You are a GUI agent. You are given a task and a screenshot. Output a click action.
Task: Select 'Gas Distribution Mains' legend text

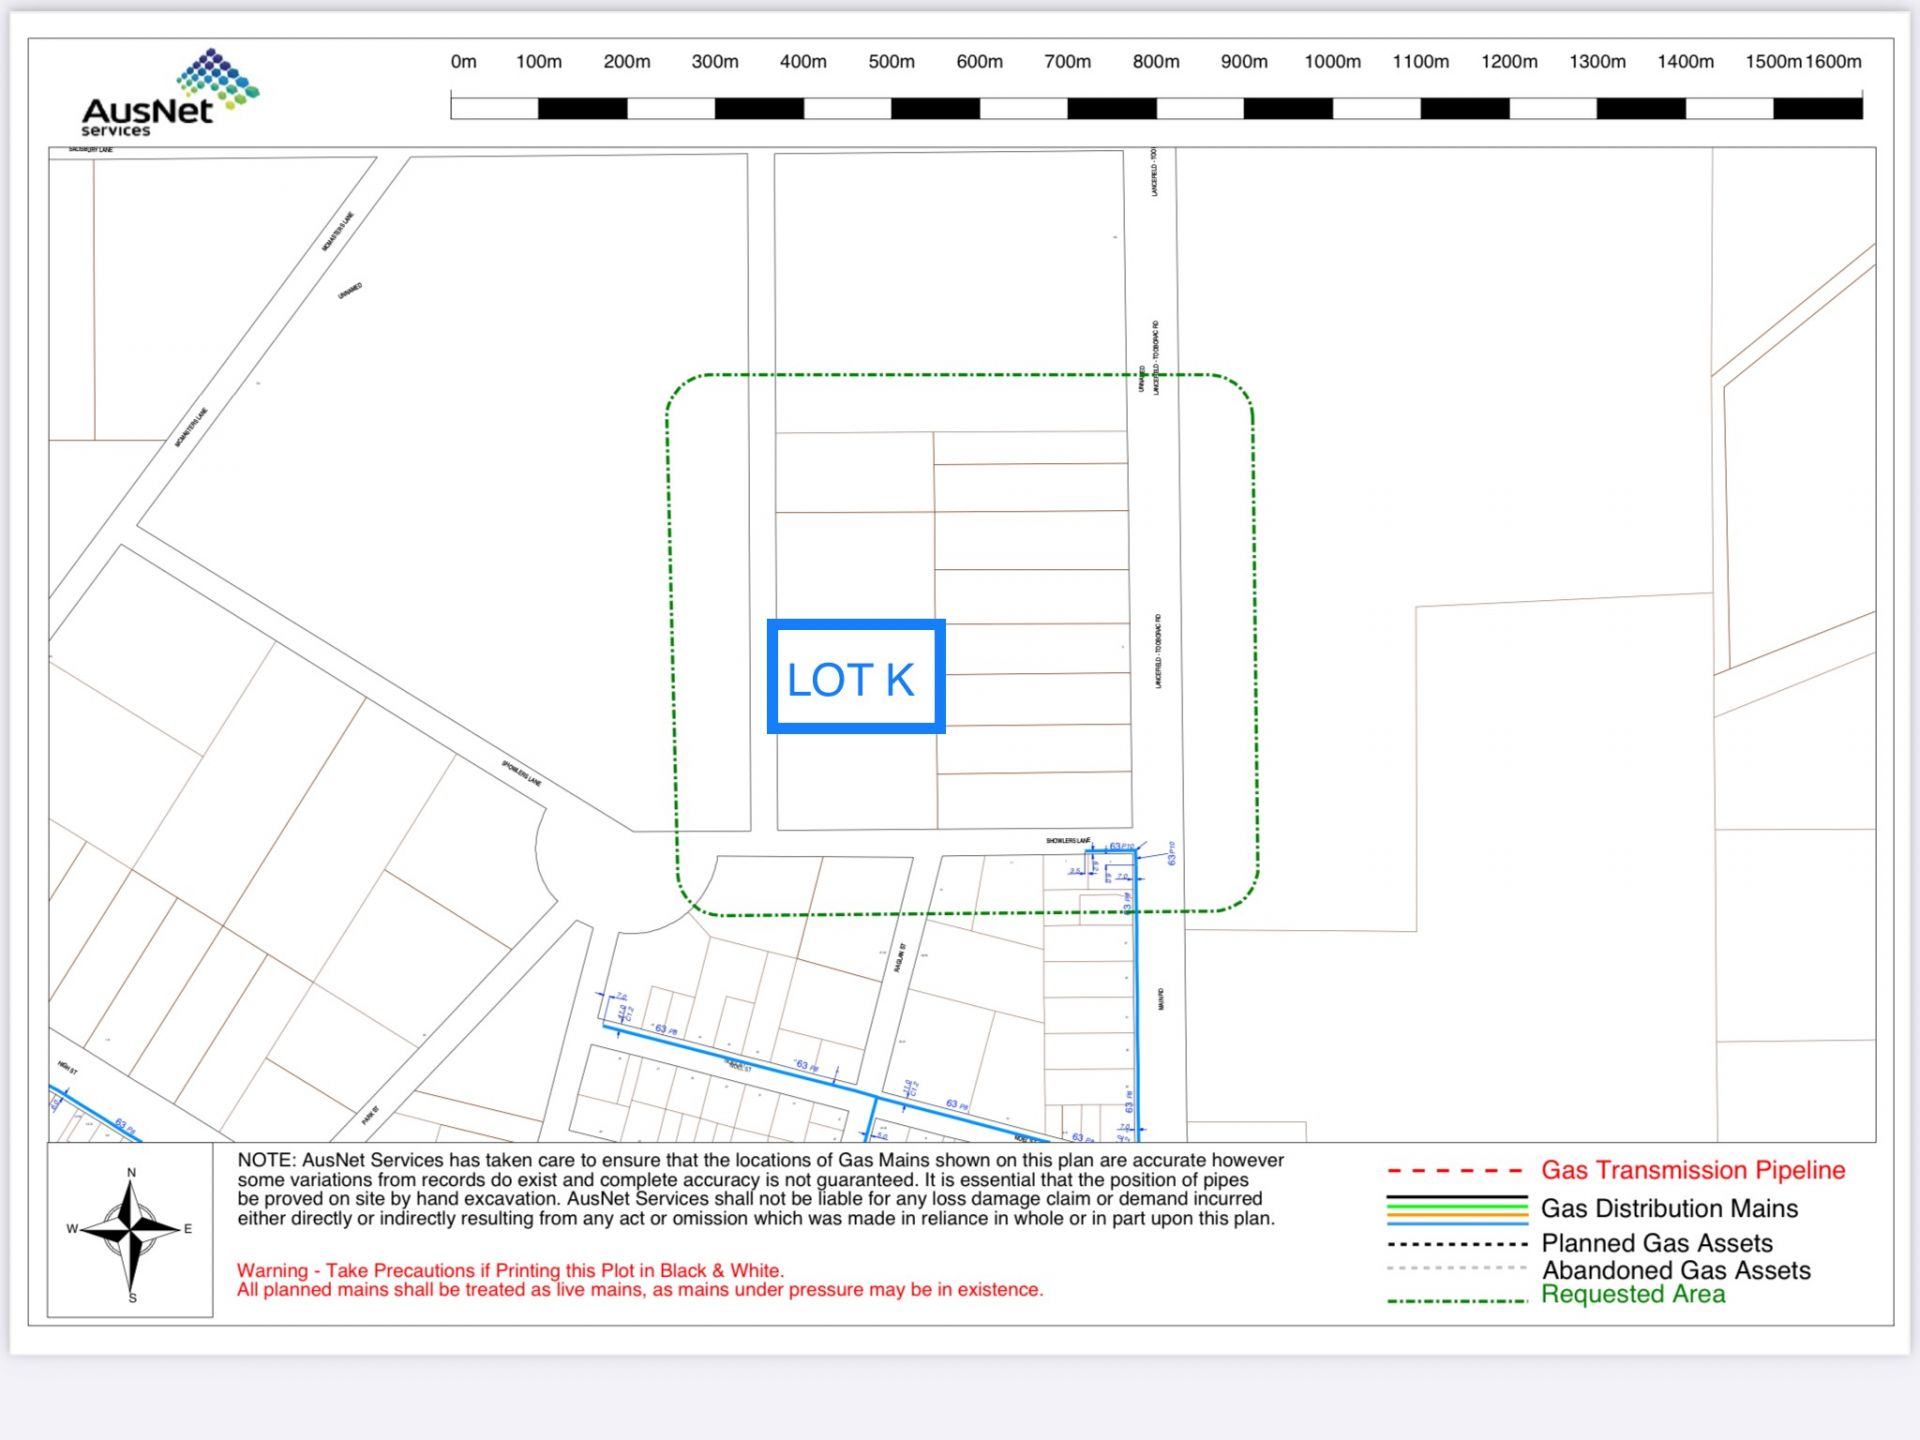point(1669,1209)
